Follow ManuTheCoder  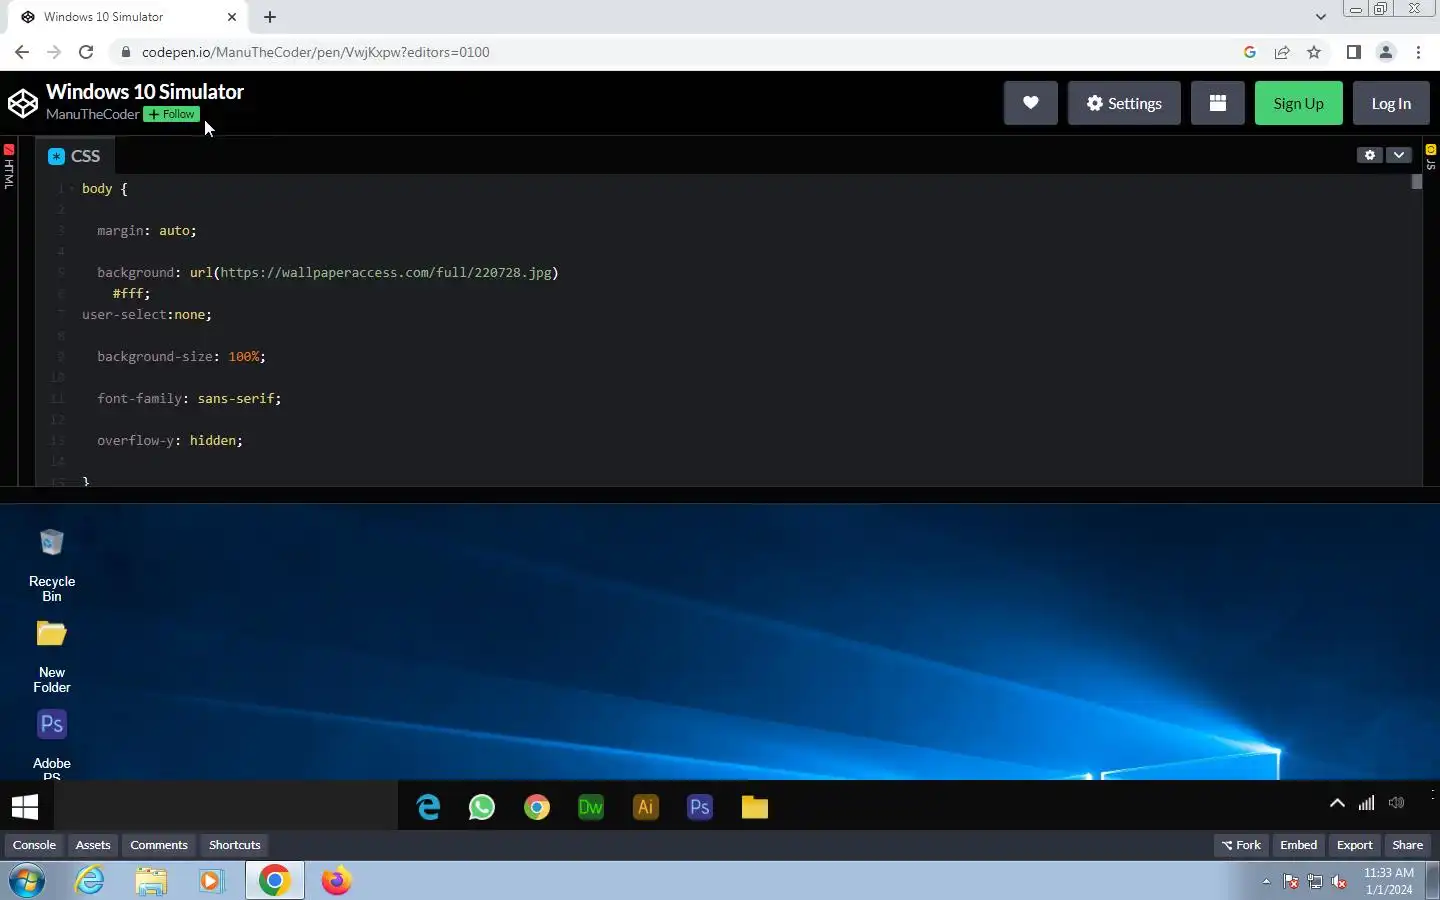[171, 114]
